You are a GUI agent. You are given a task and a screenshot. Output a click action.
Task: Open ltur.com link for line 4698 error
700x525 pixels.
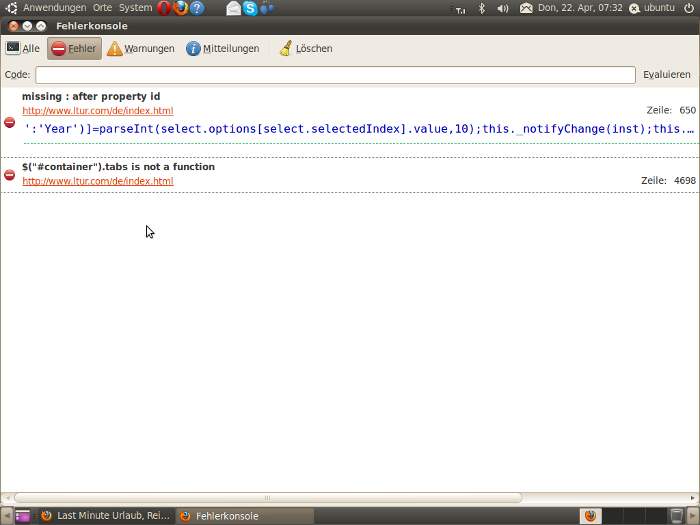pyautogui.click(x=98, y=181)
